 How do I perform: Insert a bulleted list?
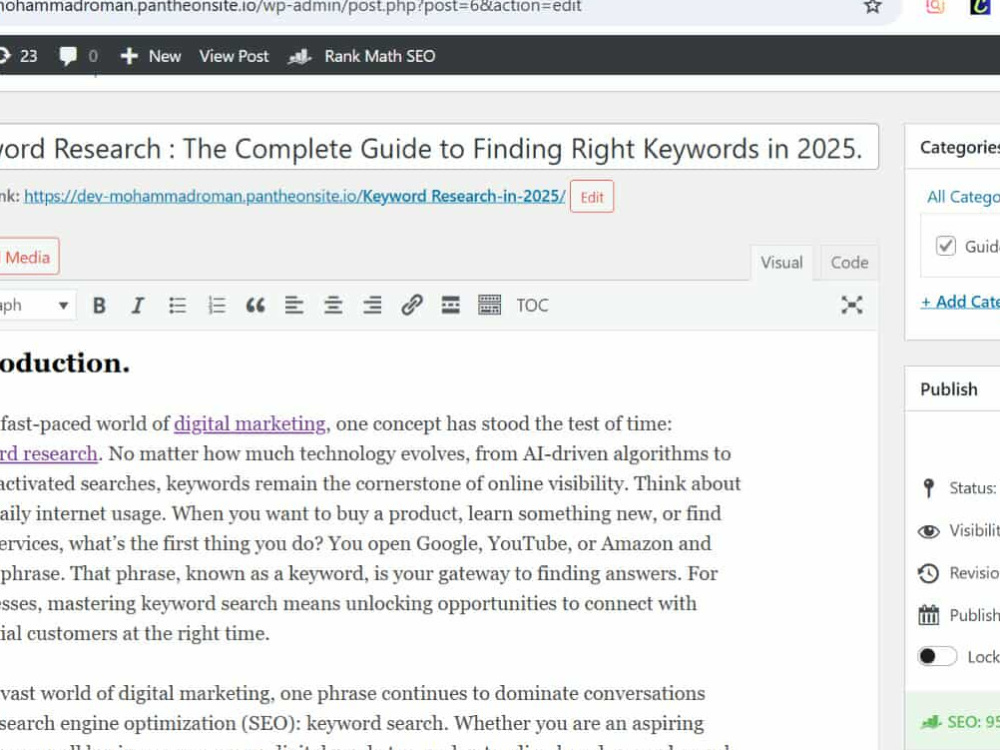tap(177, 305)
